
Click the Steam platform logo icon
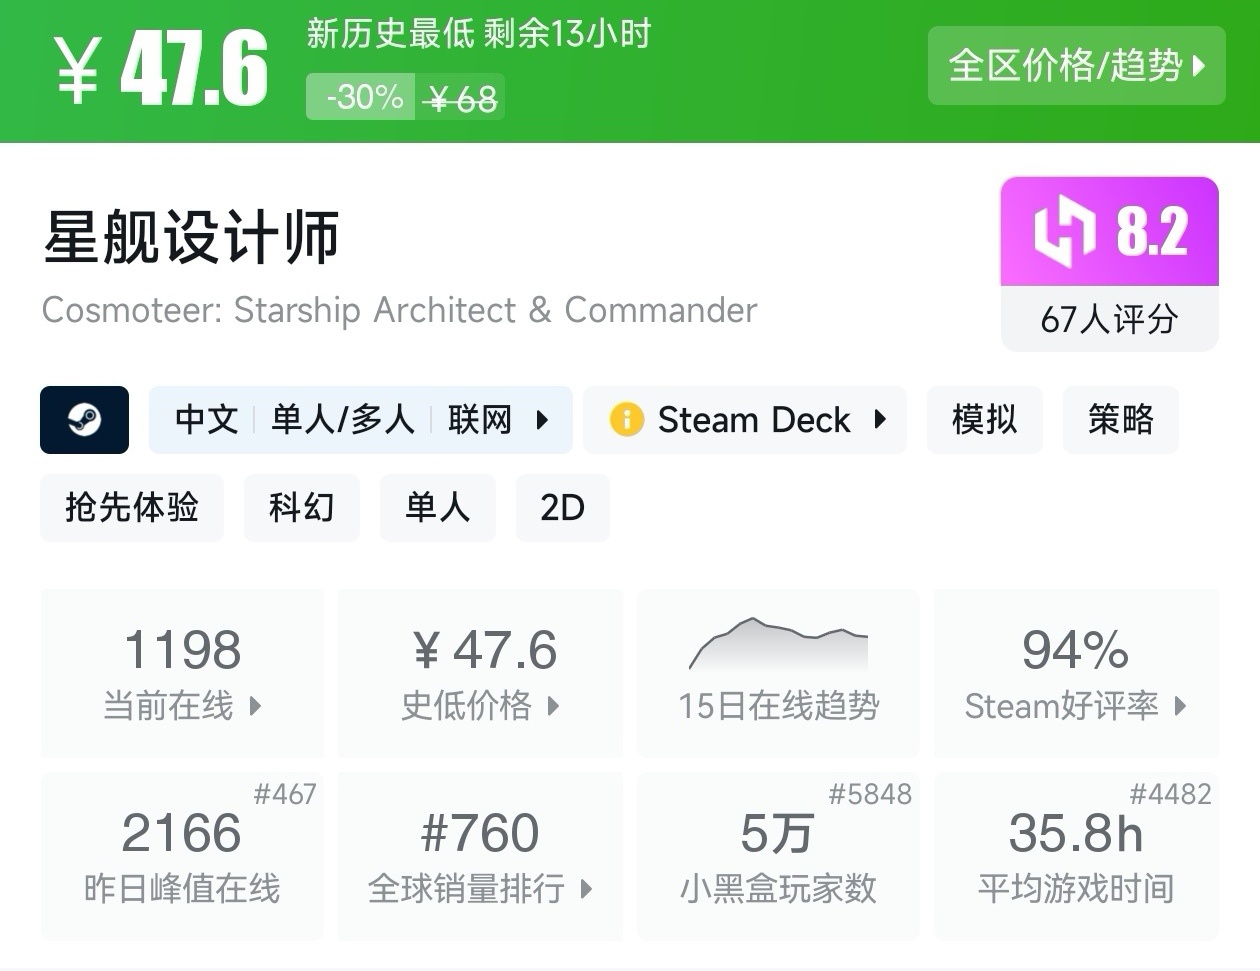point(84,420)
